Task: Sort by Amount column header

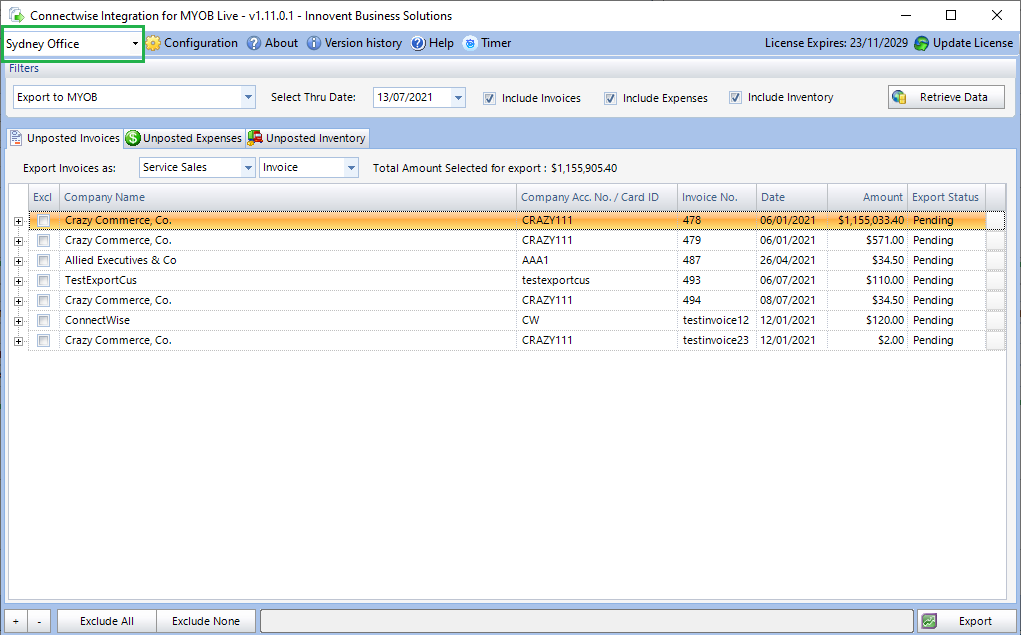Action: (x=867, y=197)
